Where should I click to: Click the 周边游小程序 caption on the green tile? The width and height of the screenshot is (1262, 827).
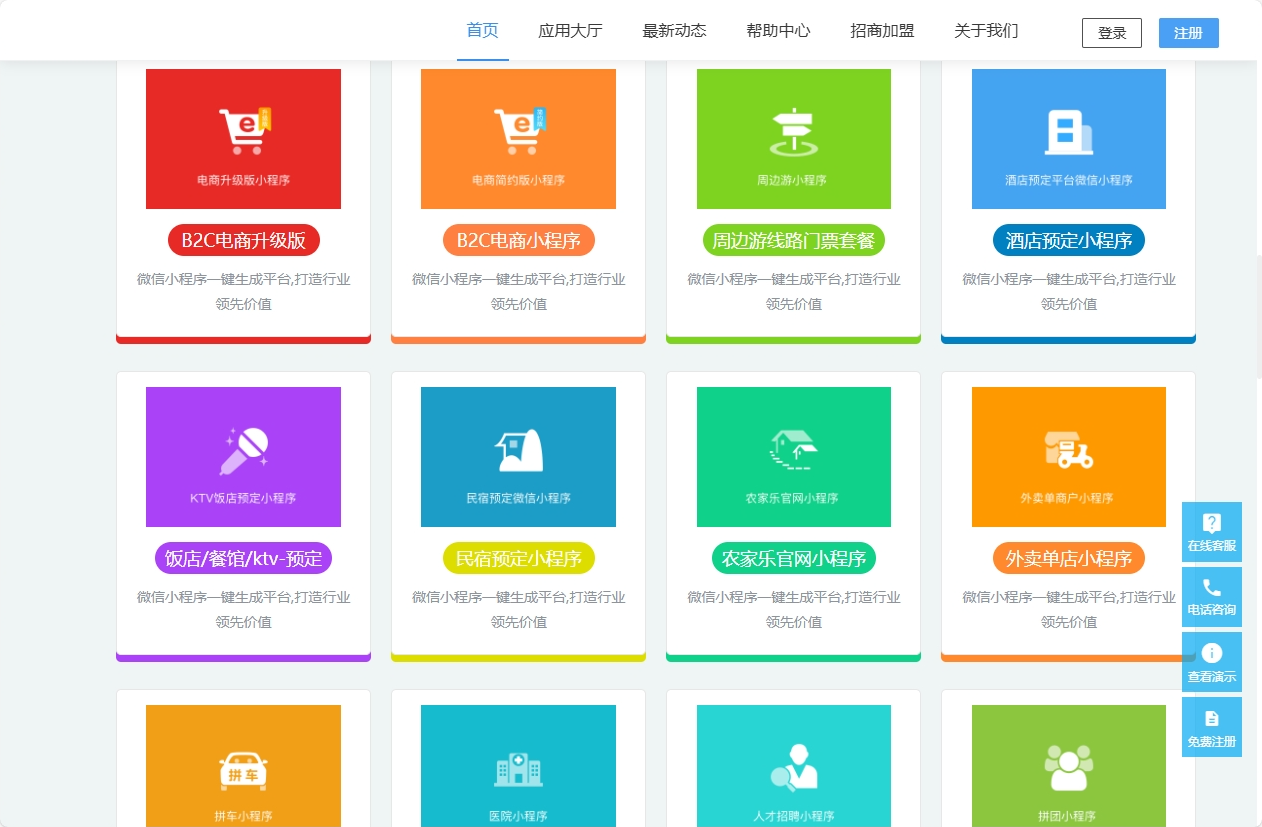pyautogui.click(x=792, y=180)
